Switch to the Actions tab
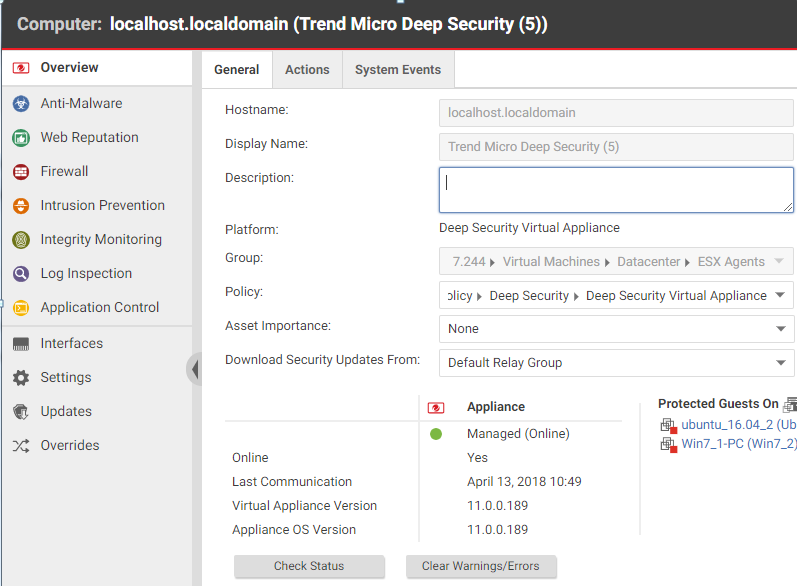 (x=307, y=70)
